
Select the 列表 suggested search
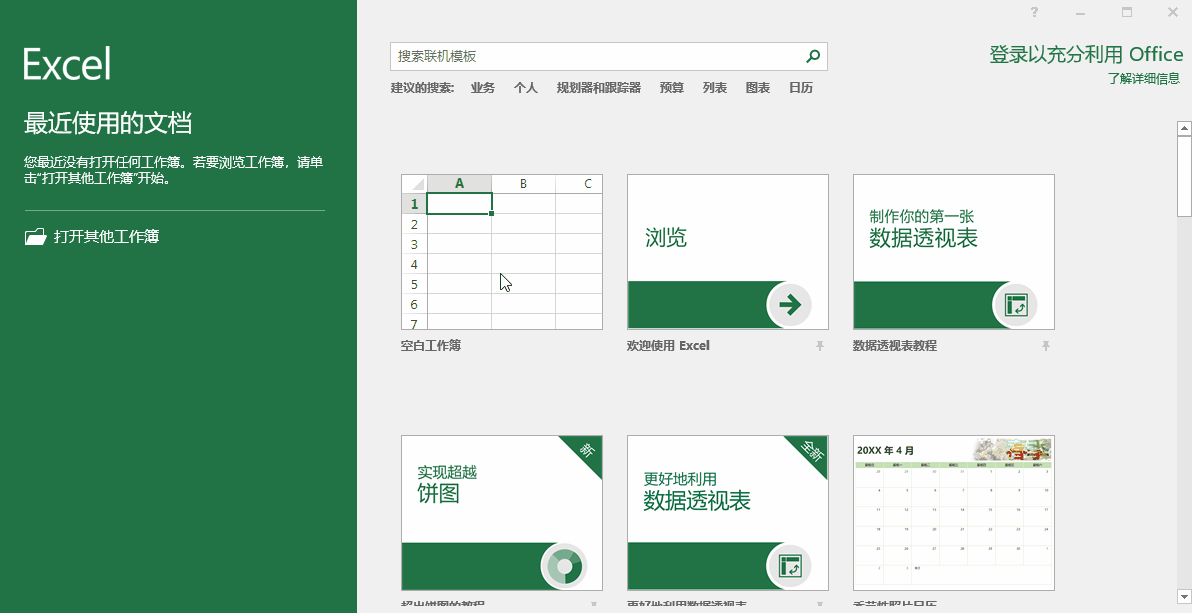point(715,87)
